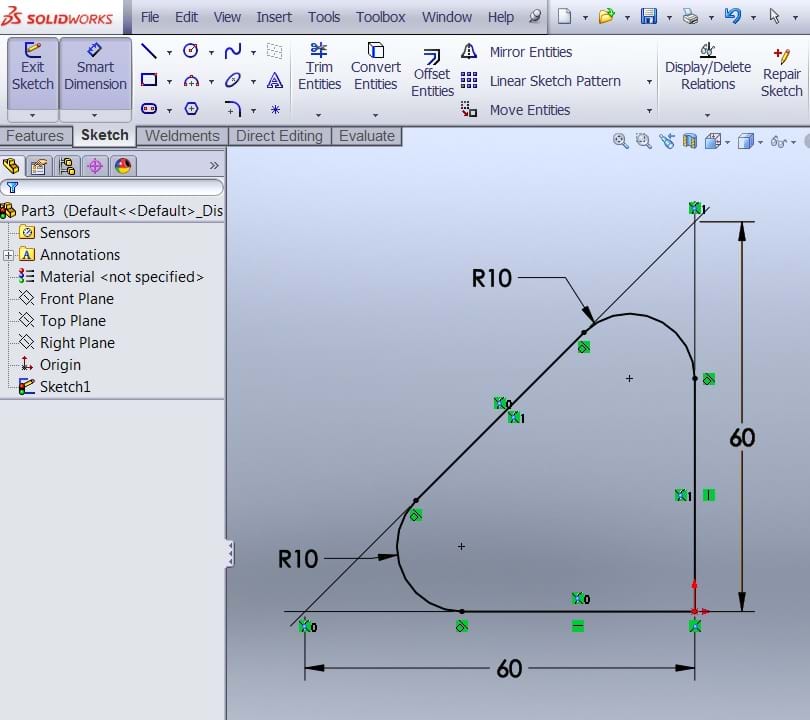Click the vertical relation marker on right line
810x720 pixels.
click(x=709, y=495)
